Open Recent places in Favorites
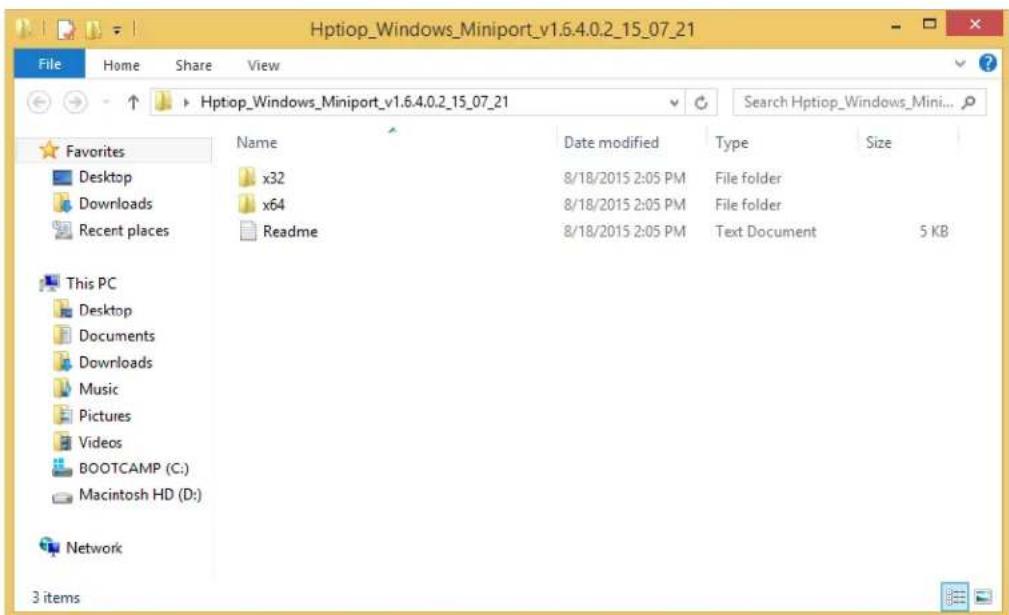The image size is (1009, 615). 124,230
